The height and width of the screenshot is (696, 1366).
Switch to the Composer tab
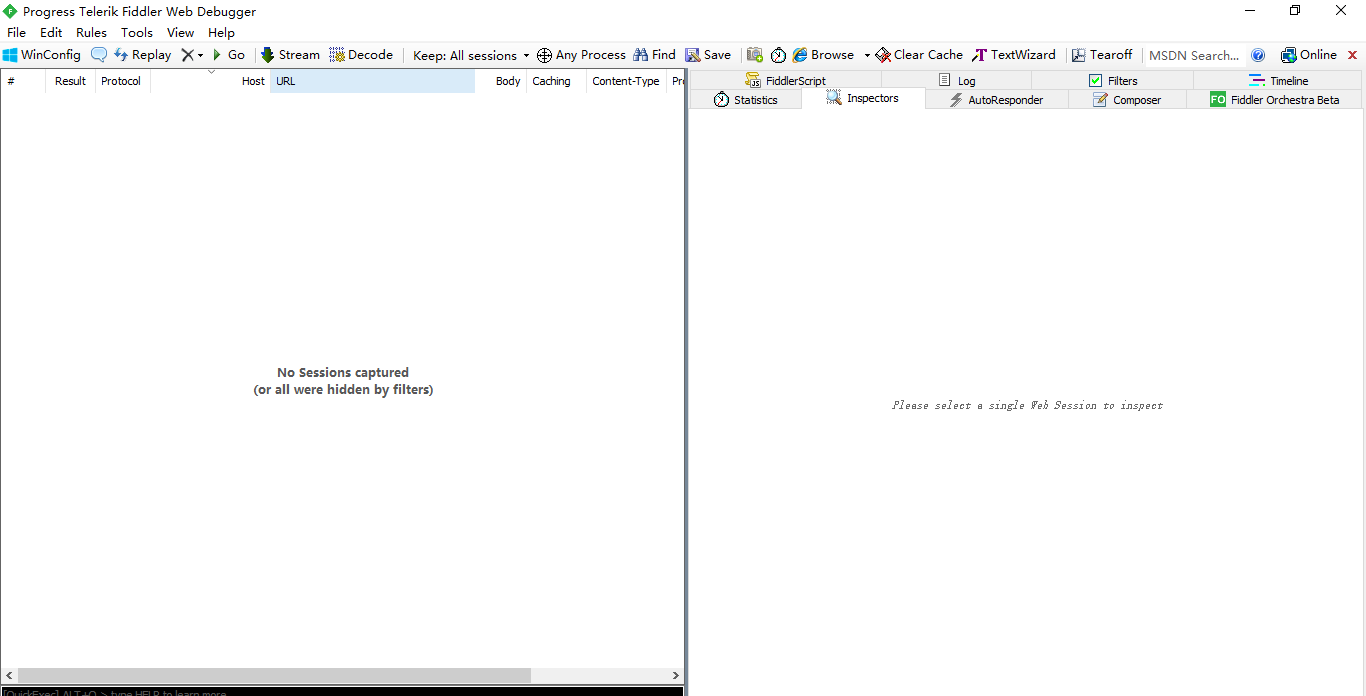pyautogui.click(x=1127, y=99)
